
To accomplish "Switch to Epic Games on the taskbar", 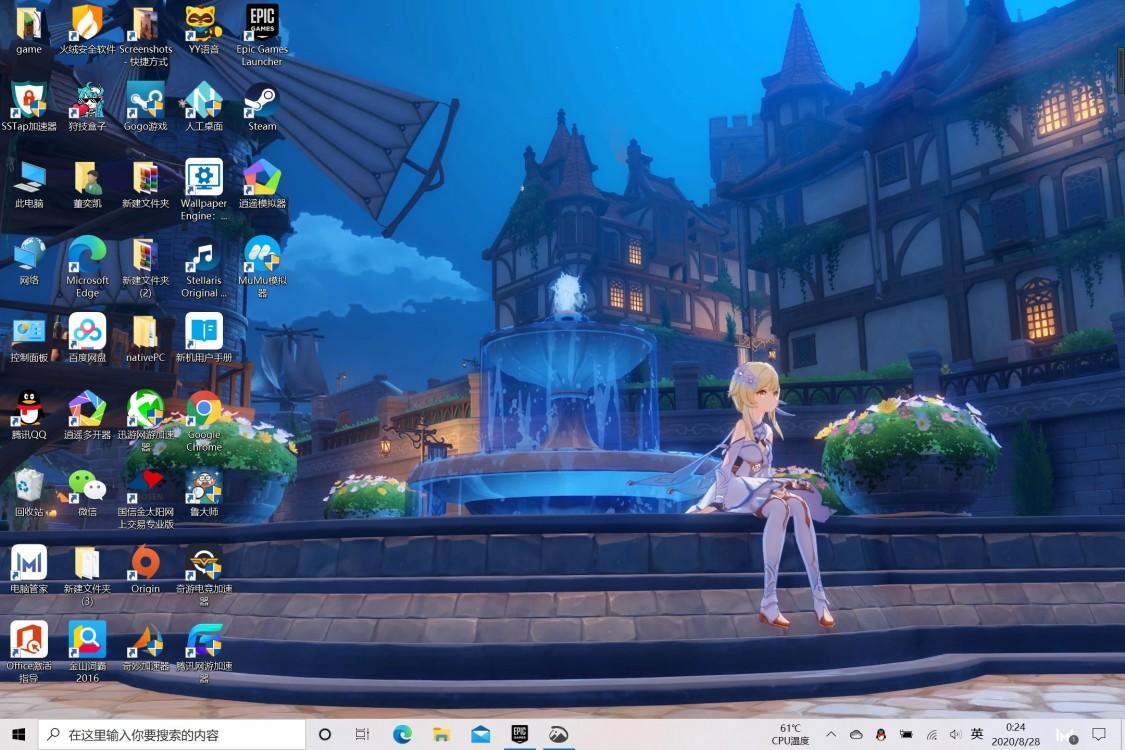I will coord(519,734).
